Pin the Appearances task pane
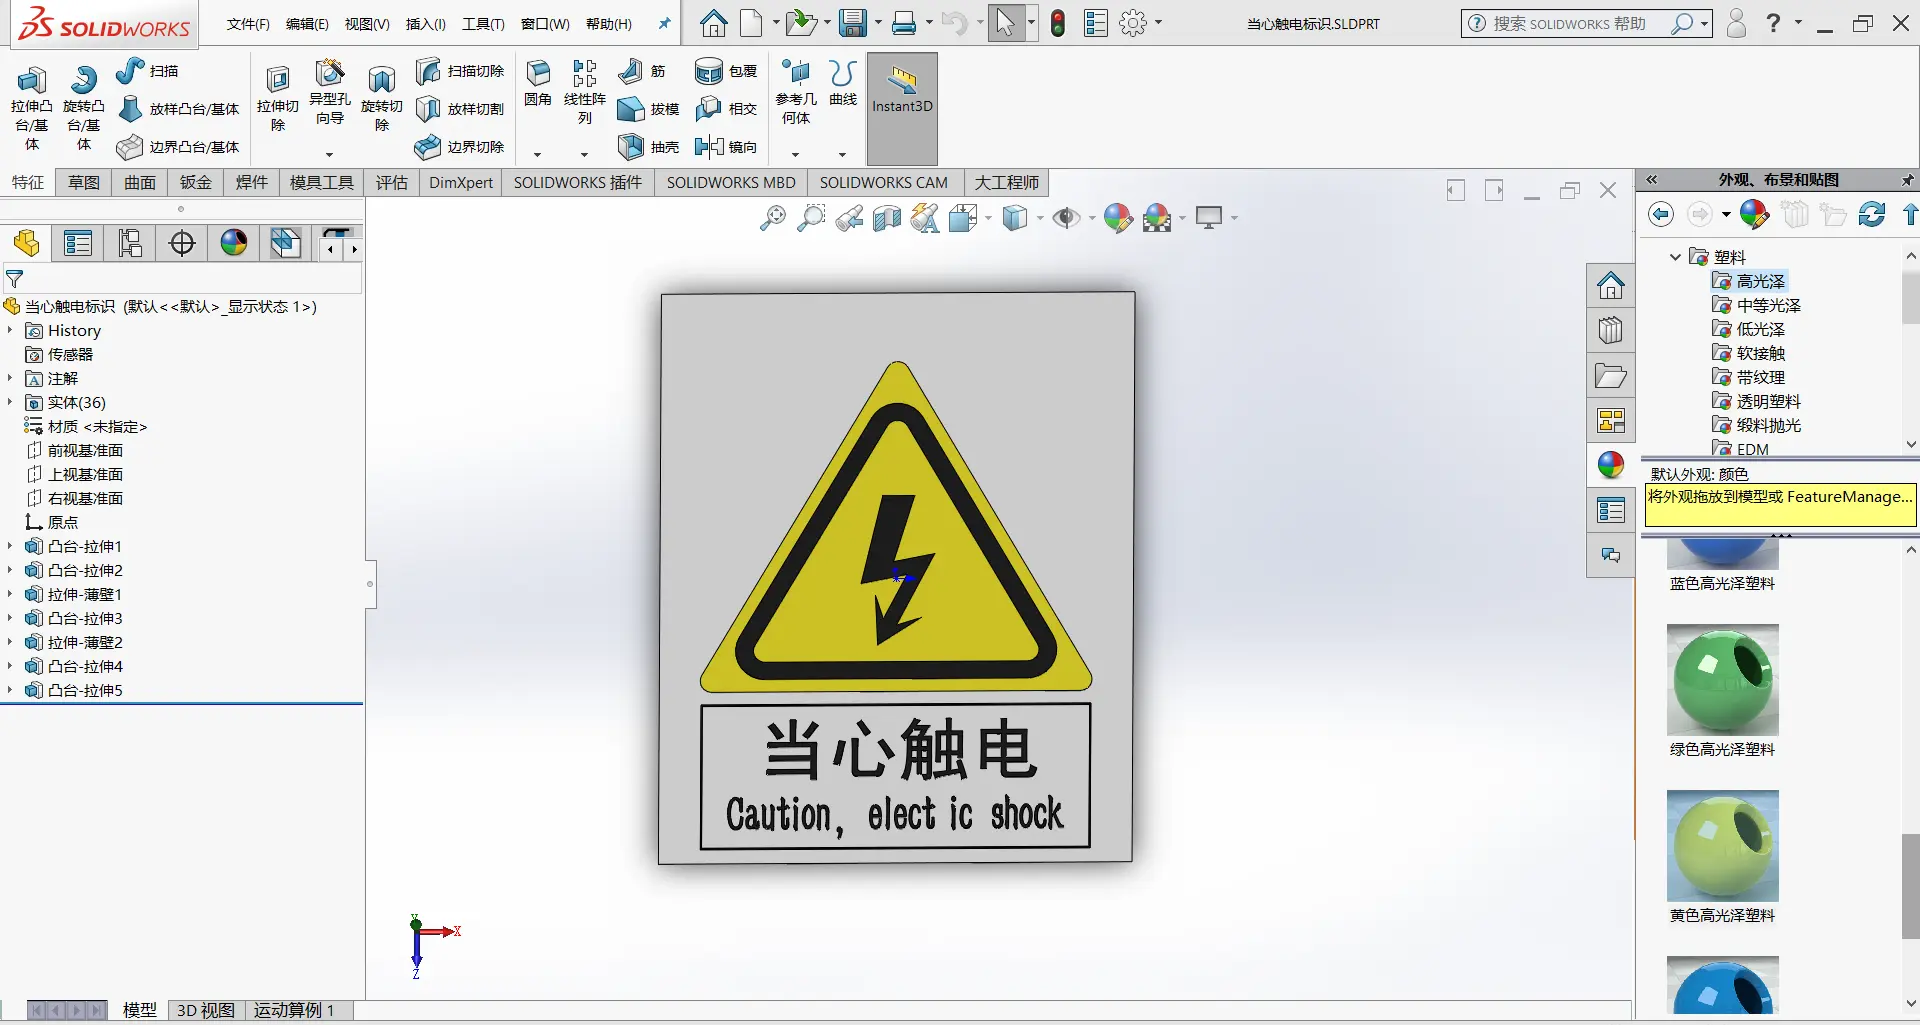Viewport: 1920px width, 1025px height. (x=1906, y=180)
